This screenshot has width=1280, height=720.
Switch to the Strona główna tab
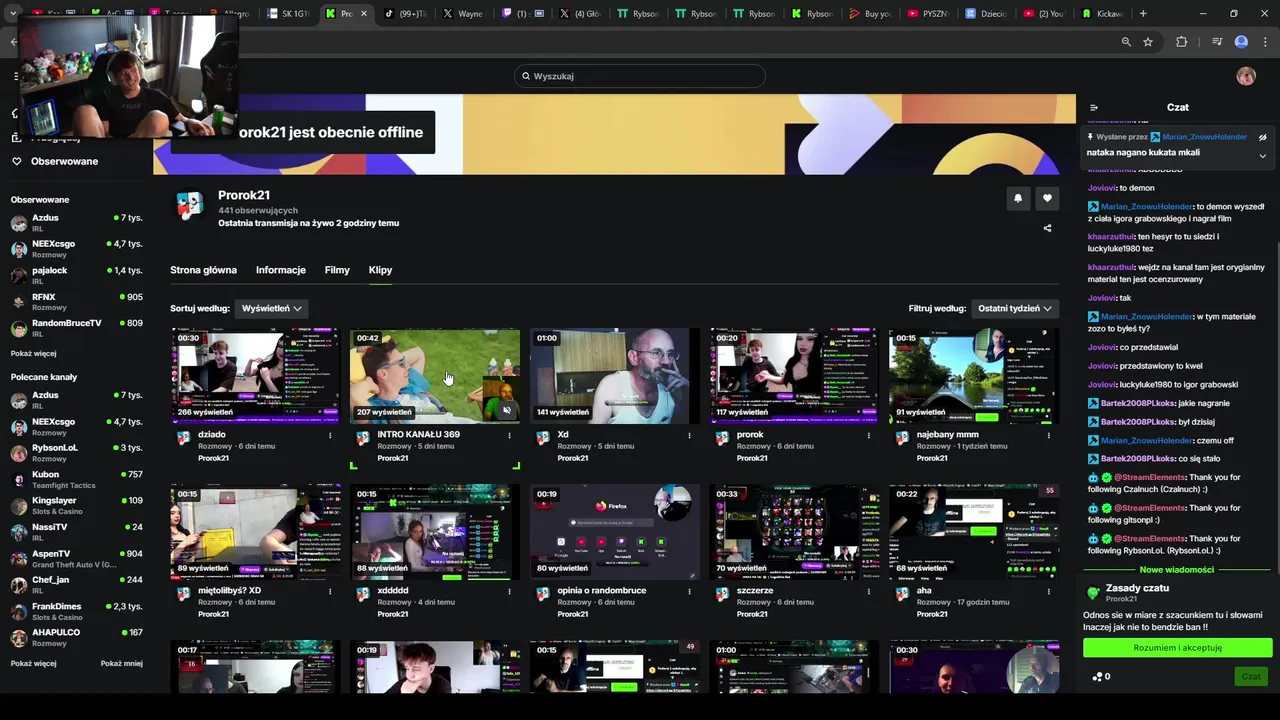(203, 270)
